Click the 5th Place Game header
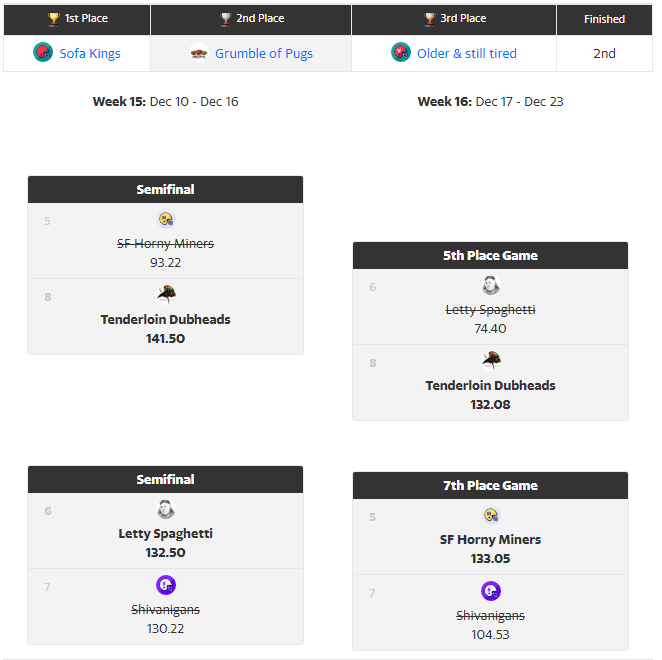 (x=490, y=255)
